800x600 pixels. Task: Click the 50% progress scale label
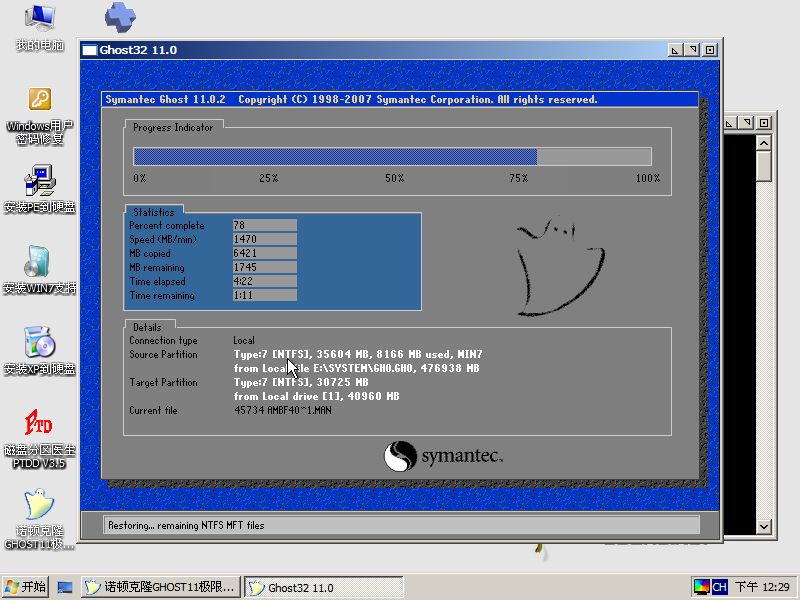point(394,178)
